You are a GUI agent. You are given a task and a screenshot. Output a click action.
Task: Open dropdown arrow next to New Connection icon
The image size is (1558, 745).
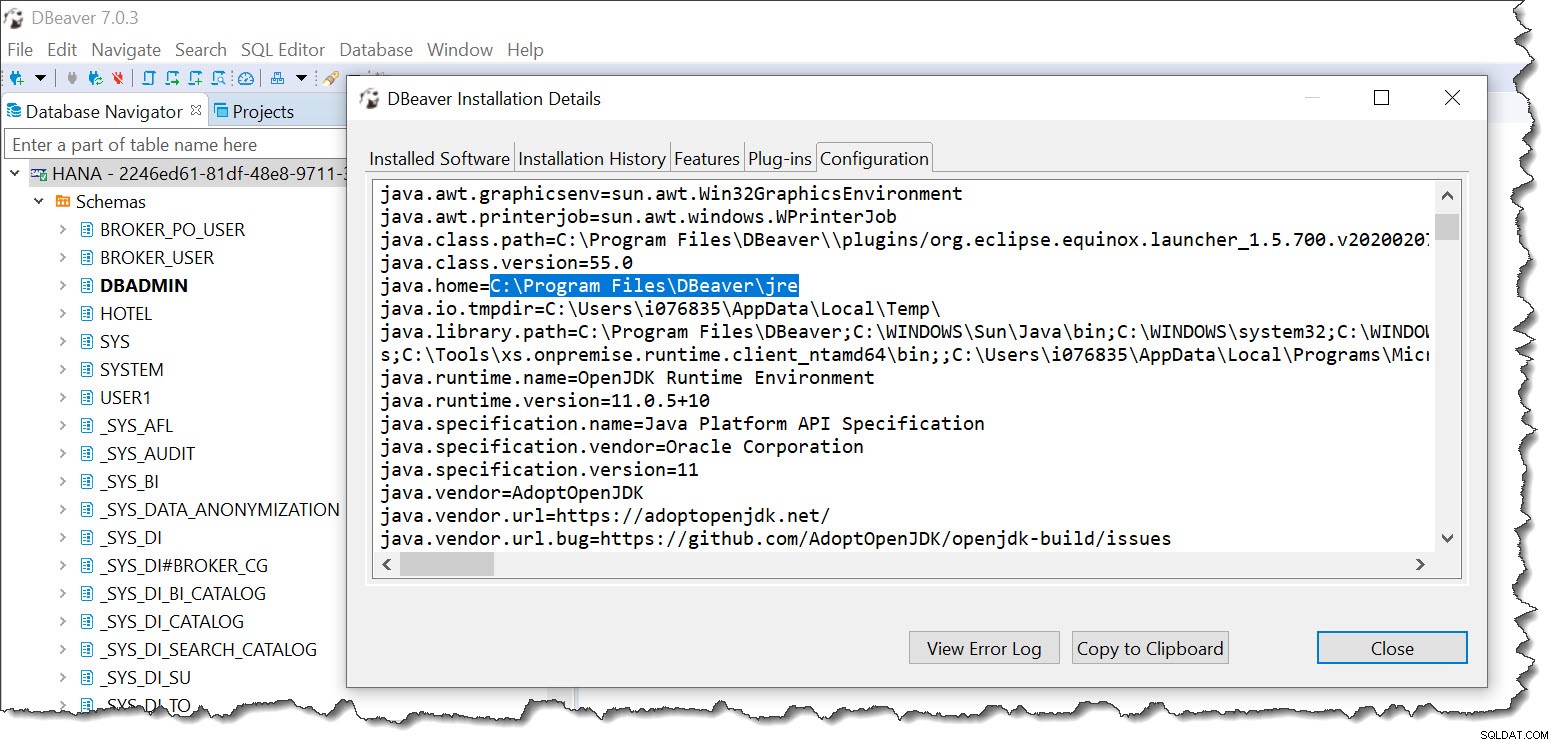tap(40, 78)
